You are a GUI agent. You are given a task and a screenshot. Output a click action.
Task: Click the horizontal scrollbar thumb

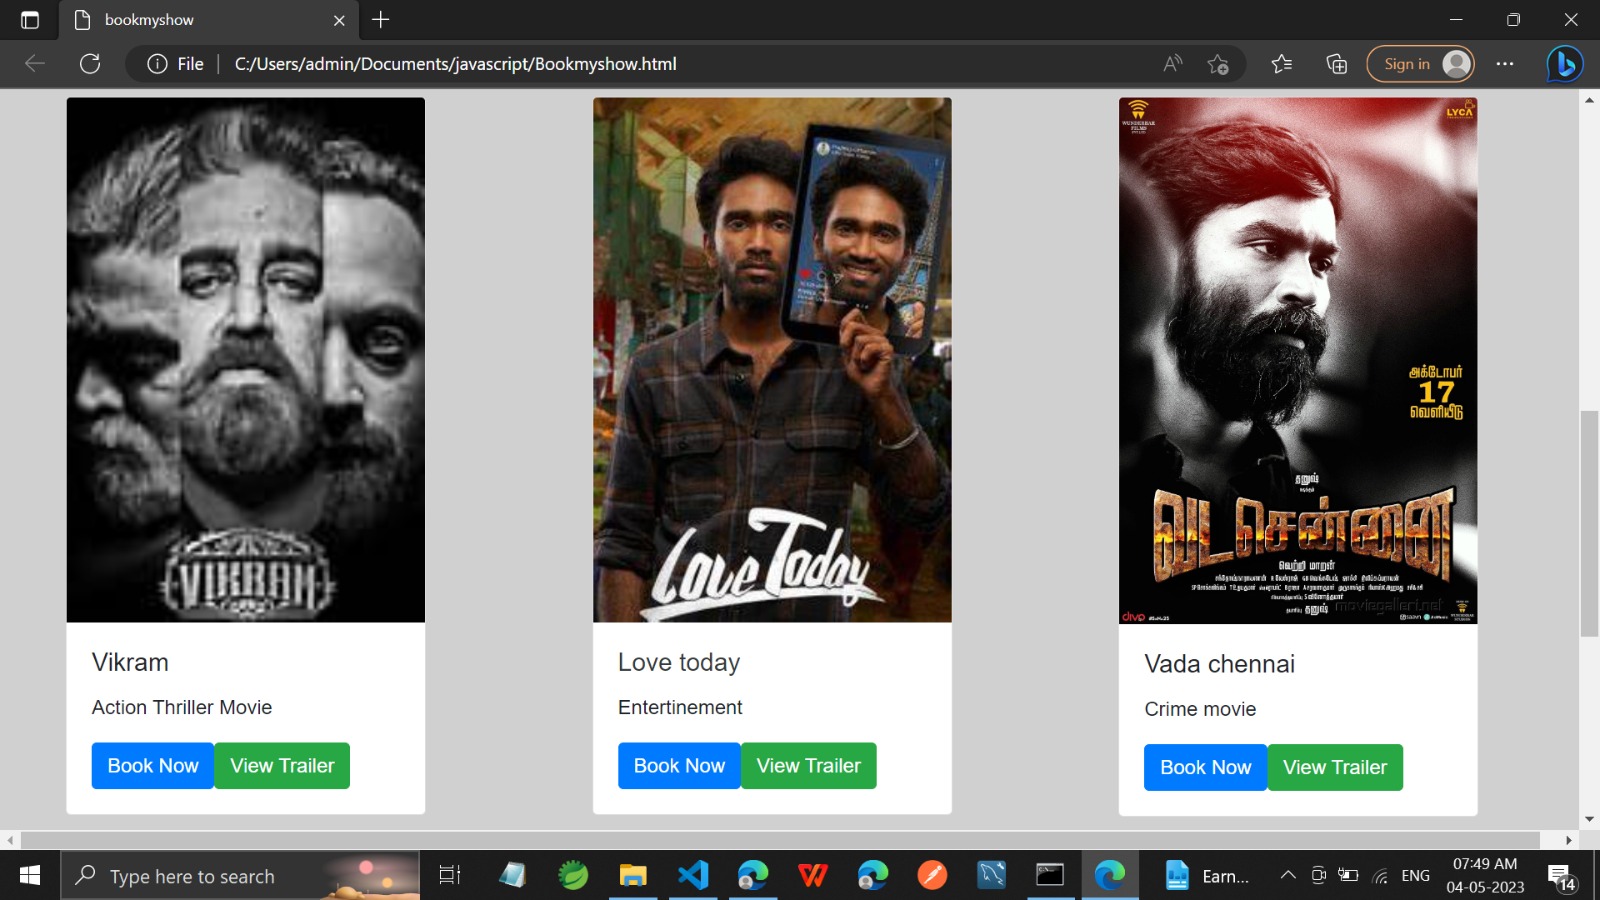780,840
